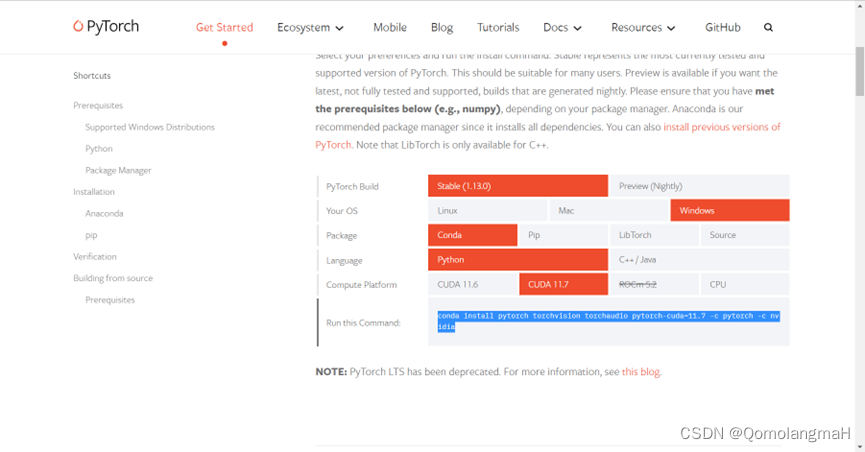Image resolution: width=865 pixels, height=452 pixels.
Task: Expand the Resources dropdown menu
Action: (643, 28)
